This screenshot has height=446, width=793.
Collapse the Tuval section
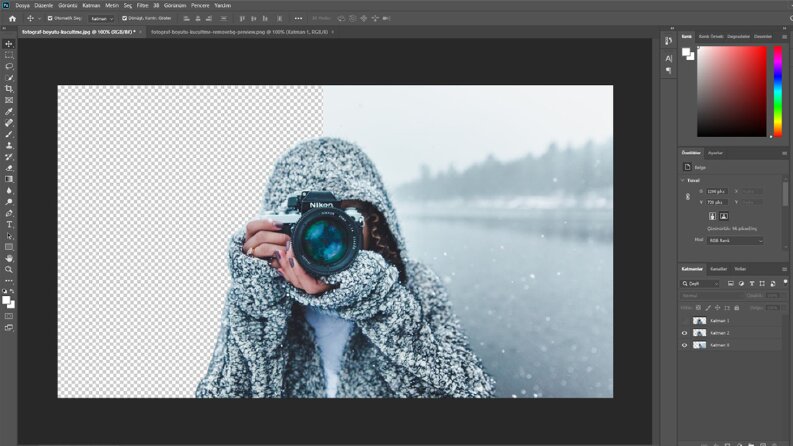[x=683, y=180]
